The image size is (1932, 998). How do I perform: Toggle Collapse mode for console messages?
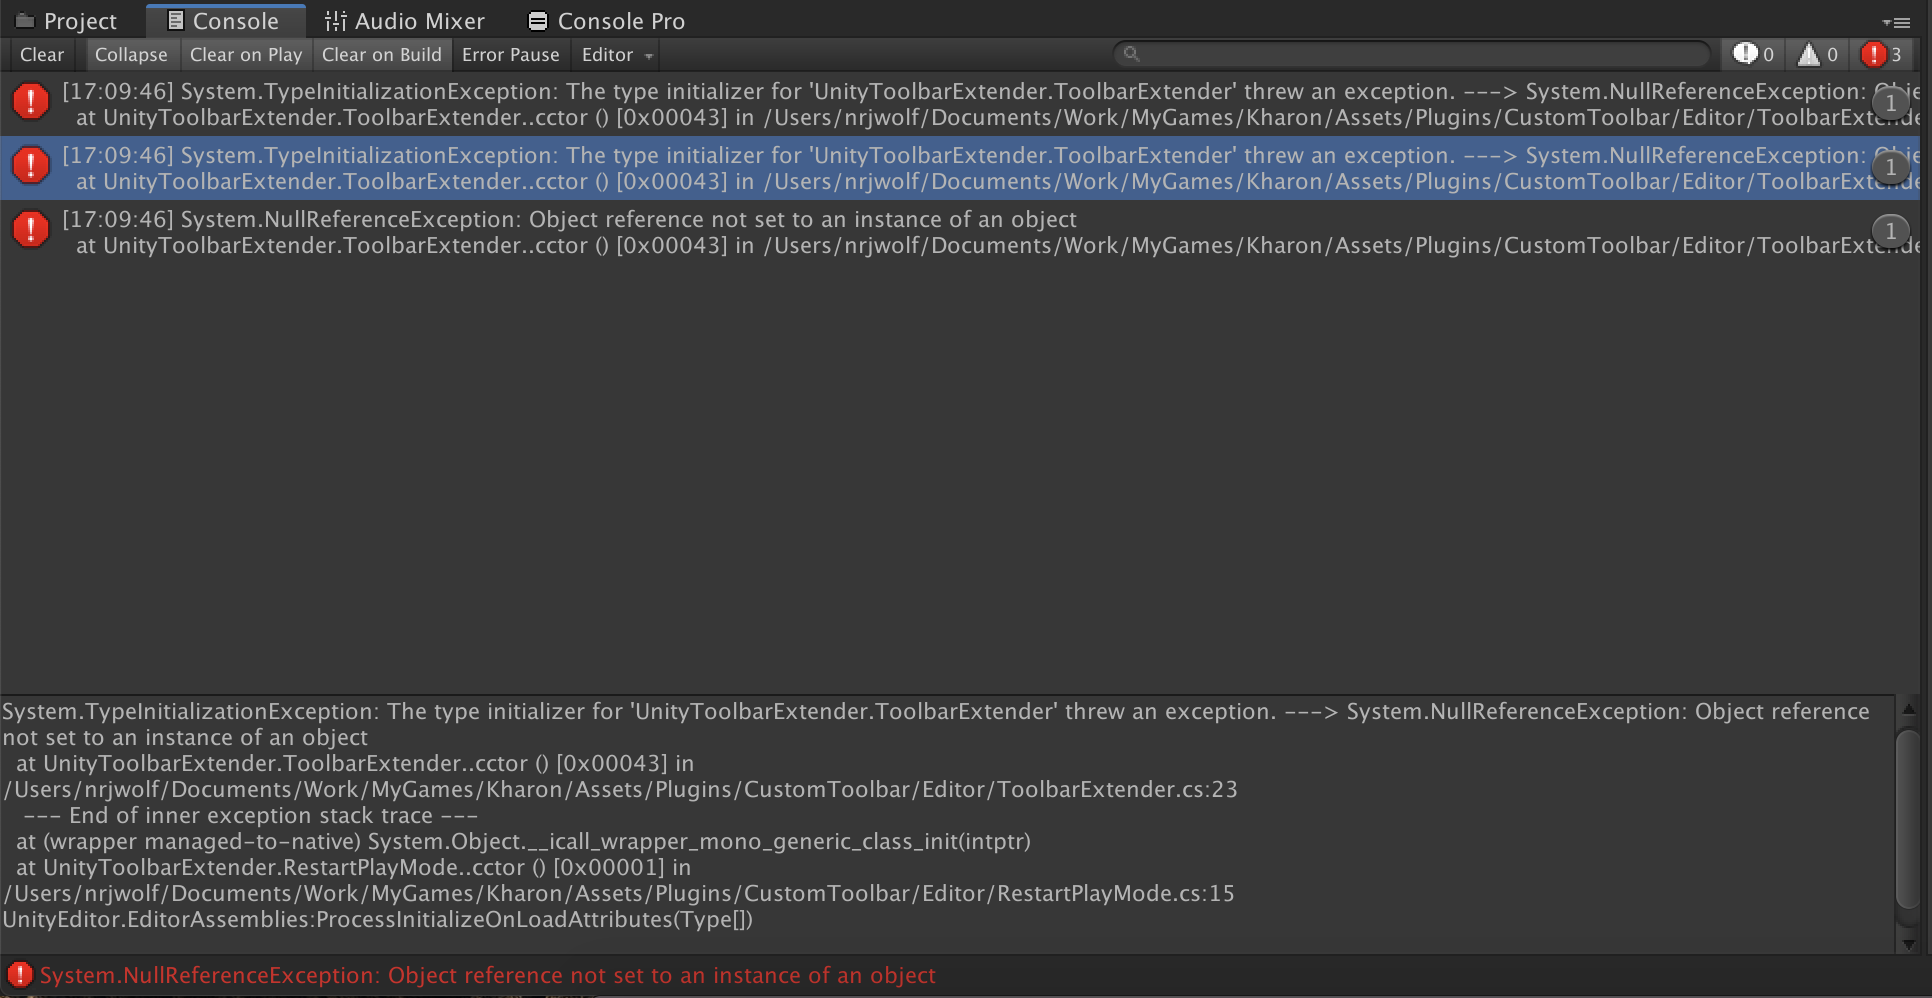pyautogui.click(x=130, y=55)
